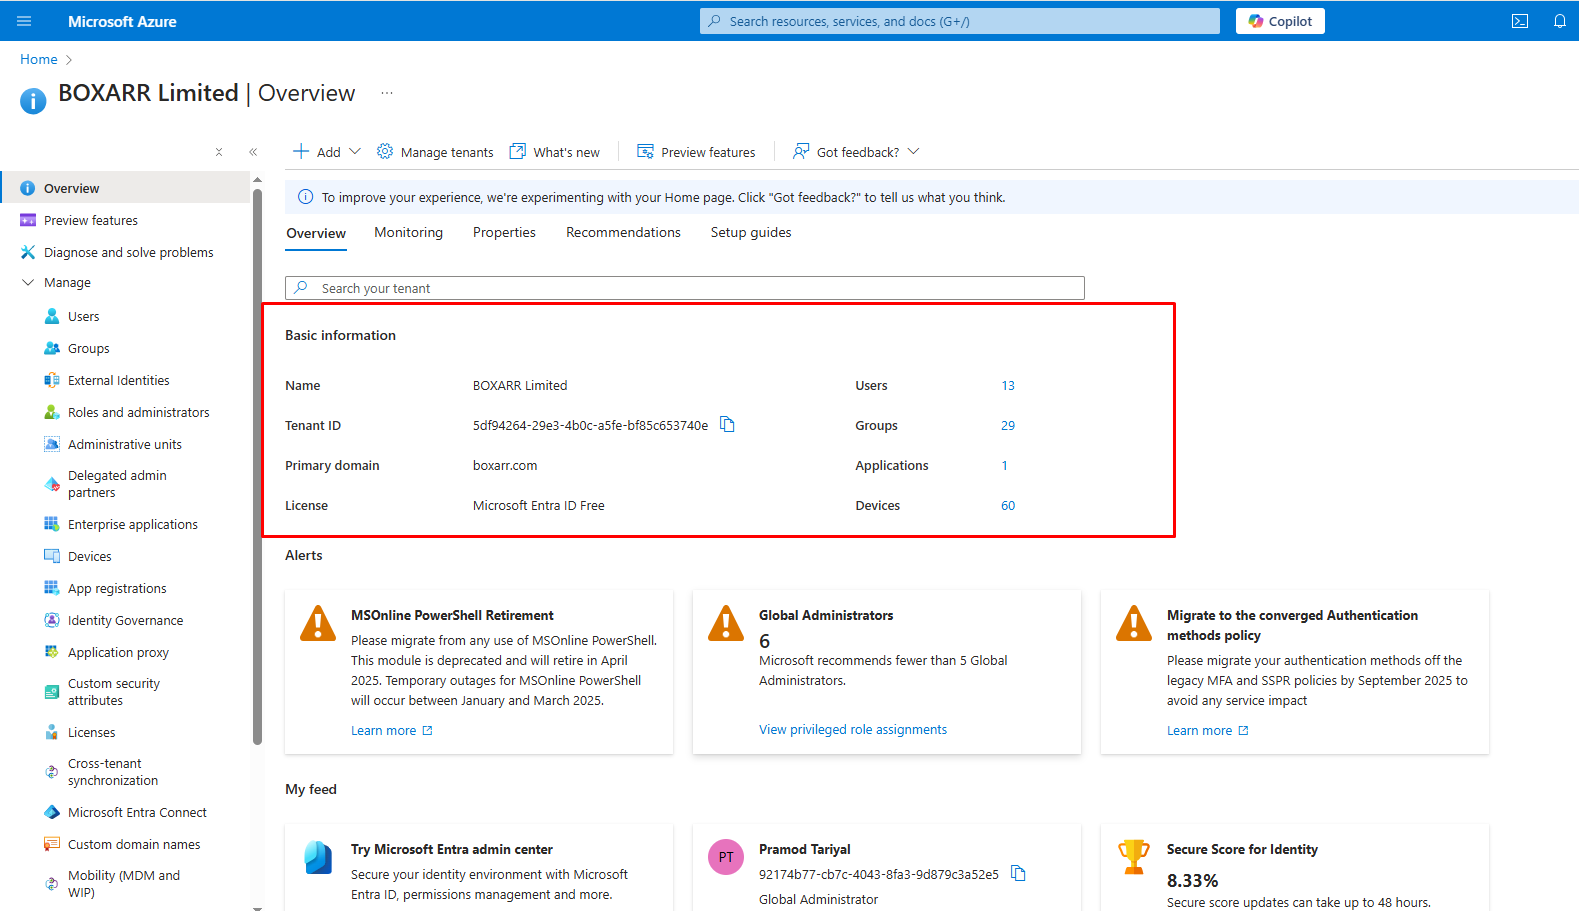The height and width of the screenshot is (911, 1579).
Task: View privileged role assignments
Action: [x=853, y=730]
